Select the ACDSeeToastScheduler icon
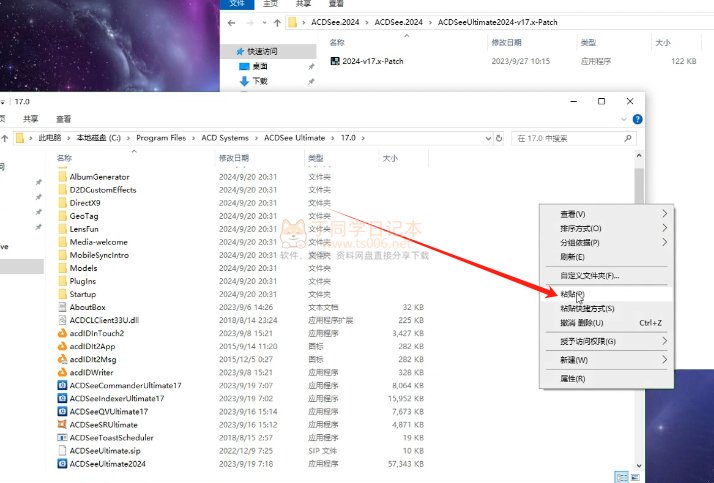 click(x=62, y=438)
